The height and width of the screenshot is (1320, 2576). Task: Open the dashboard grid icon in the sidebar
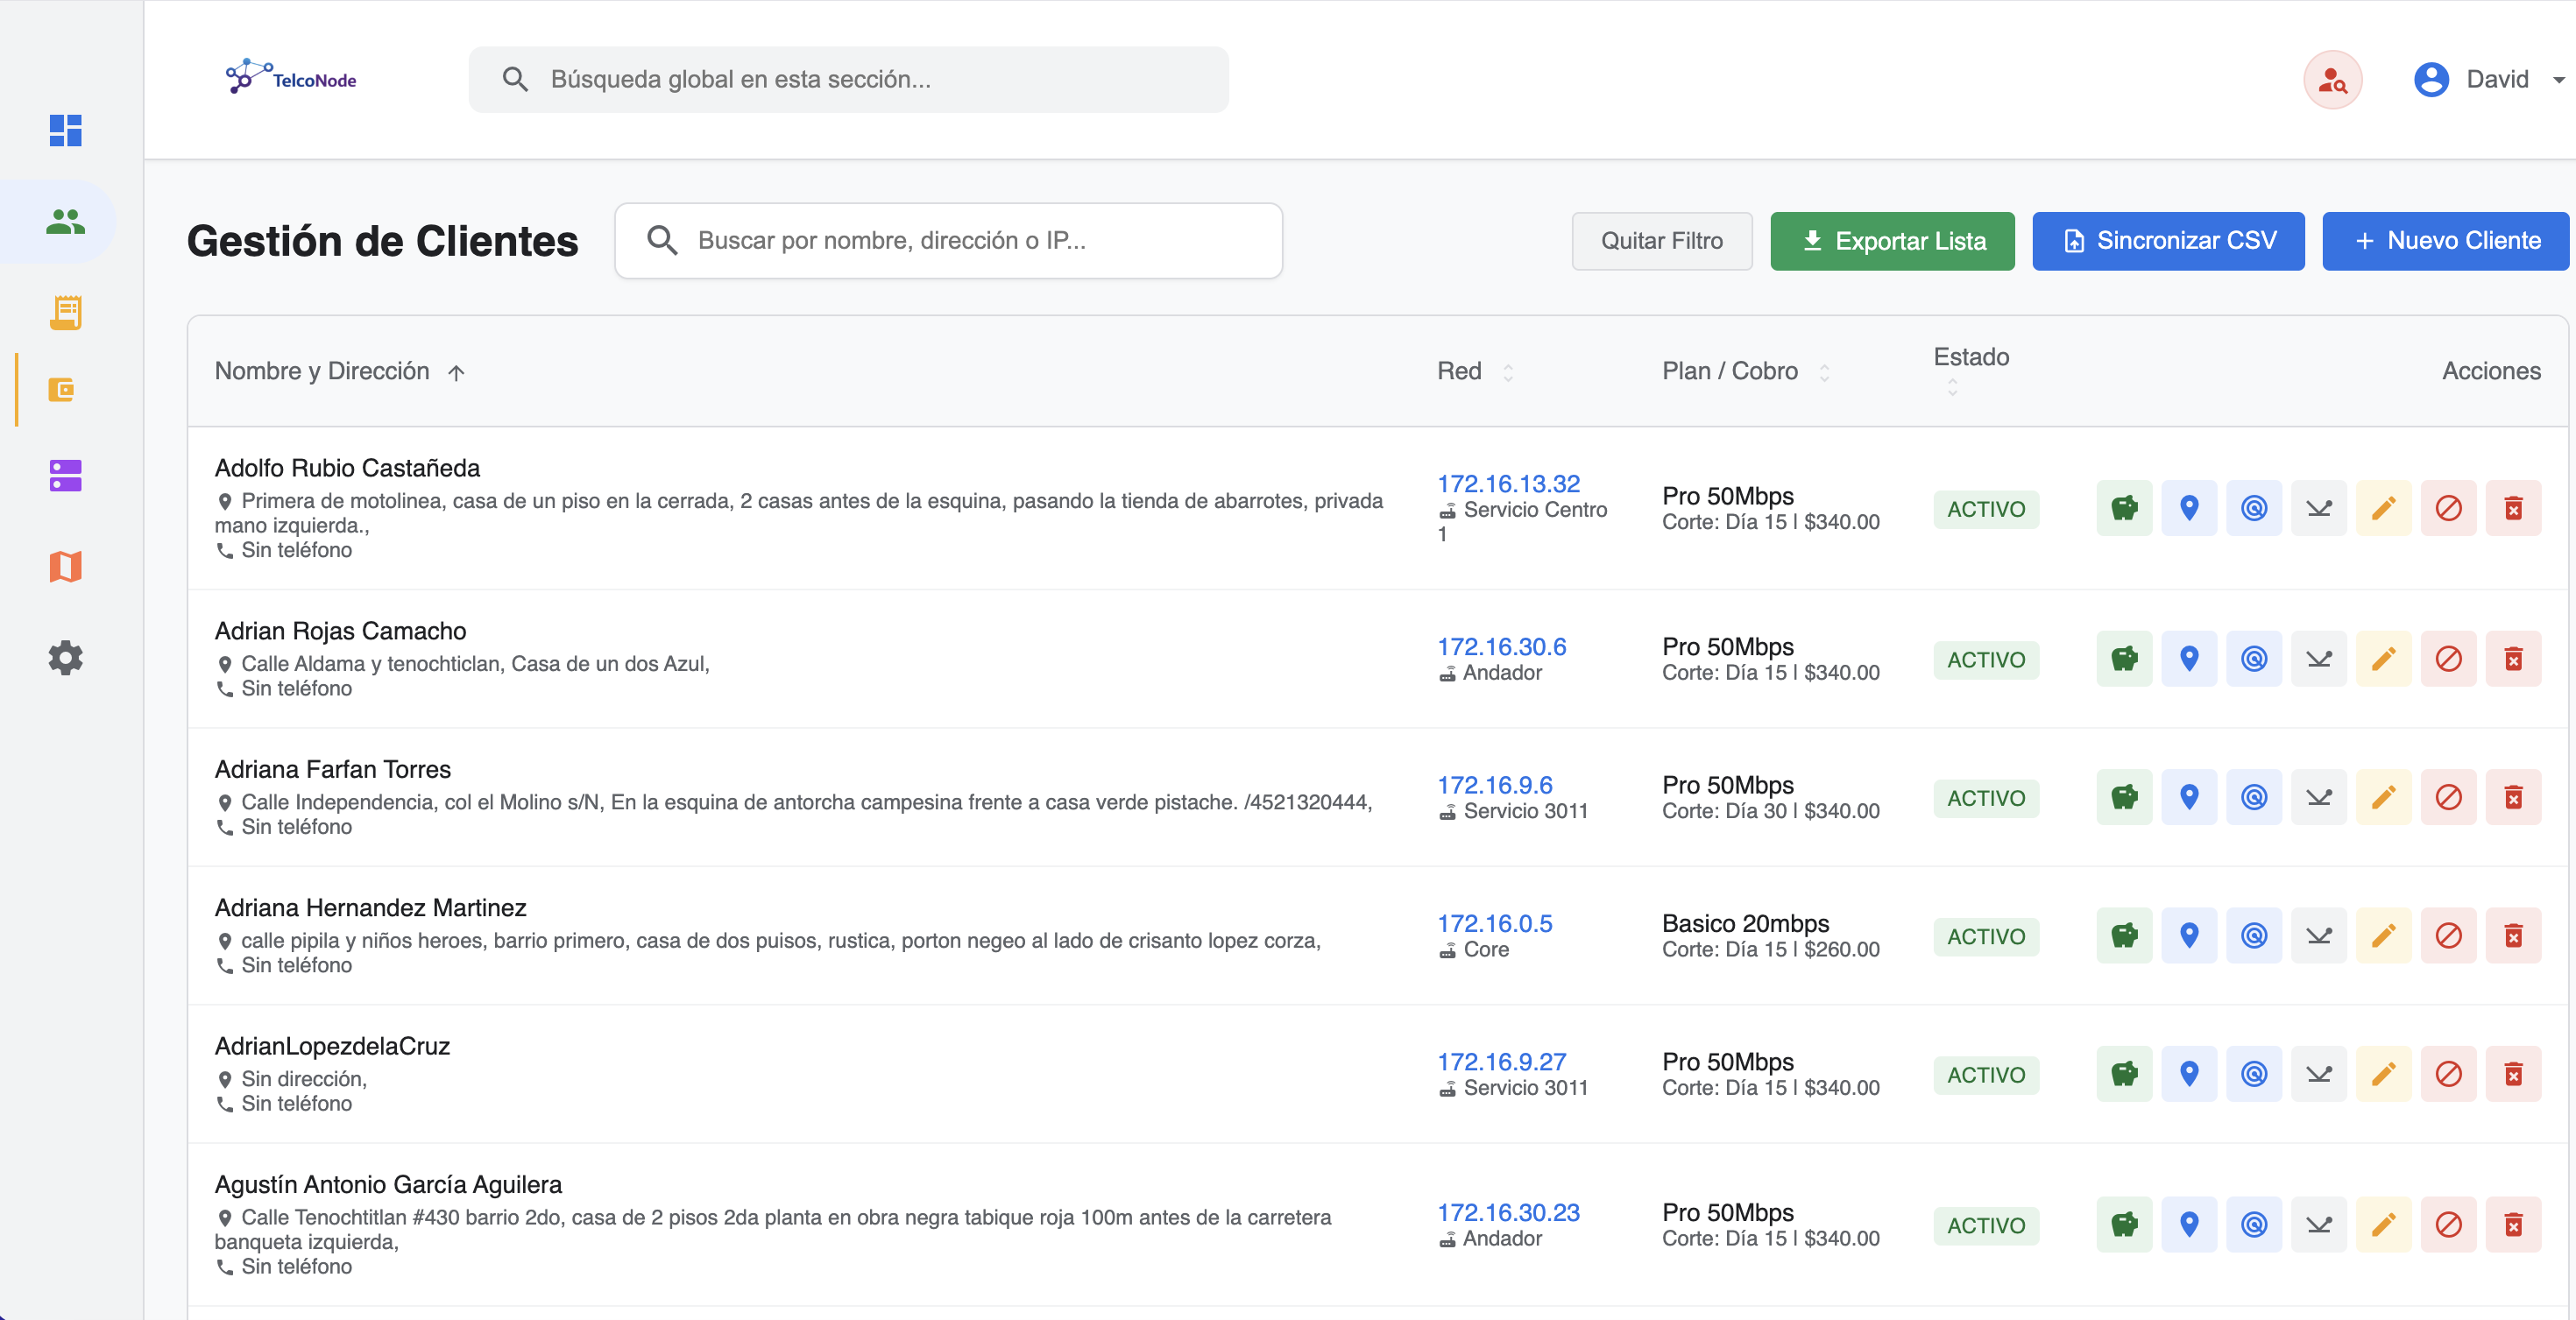[65, 130]
